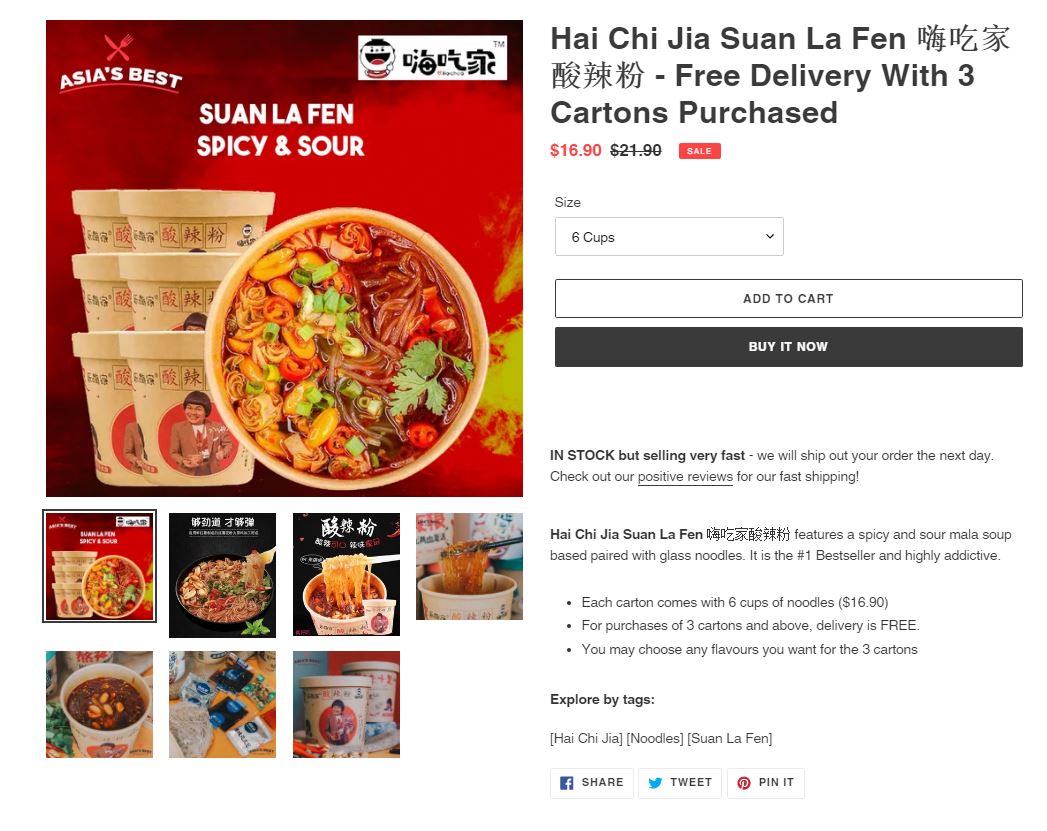Select the first red Suan La Fen thumbnail

click(x=99, y=566)
